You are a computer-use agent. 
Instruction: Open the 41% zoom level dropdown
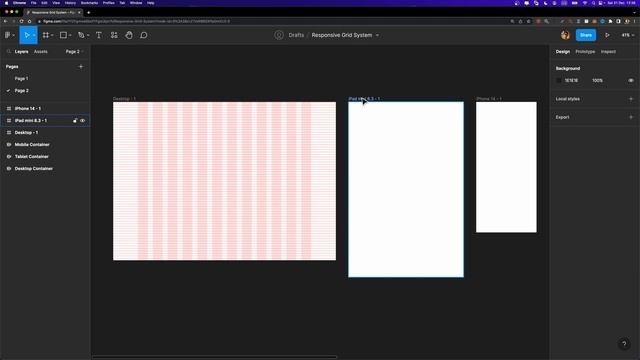click(x=628, y=35)
